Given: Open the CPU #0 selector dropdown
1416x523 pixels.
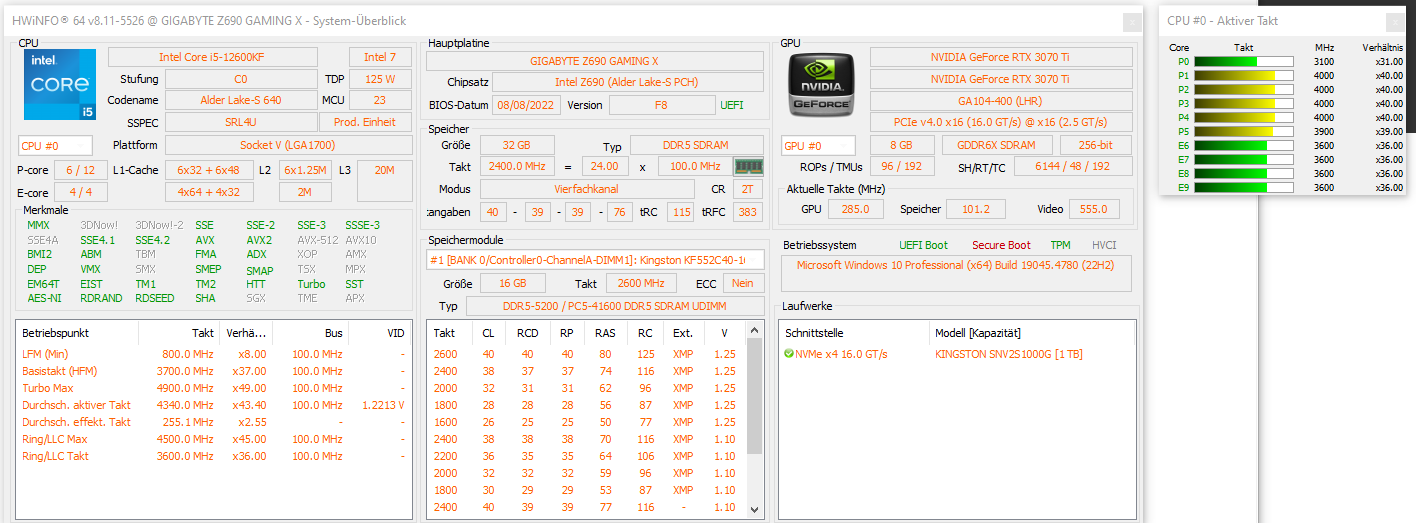Looking at the screenshot, I should point(55,145).
